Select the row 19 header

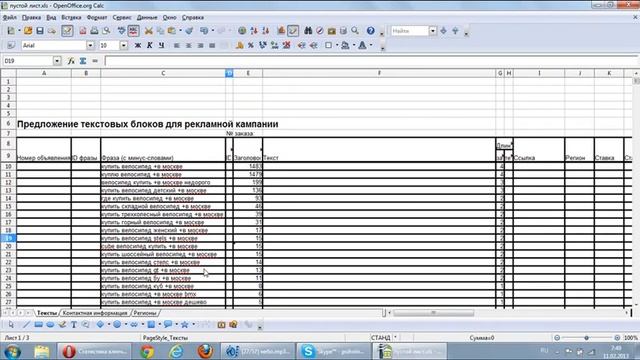8,238
